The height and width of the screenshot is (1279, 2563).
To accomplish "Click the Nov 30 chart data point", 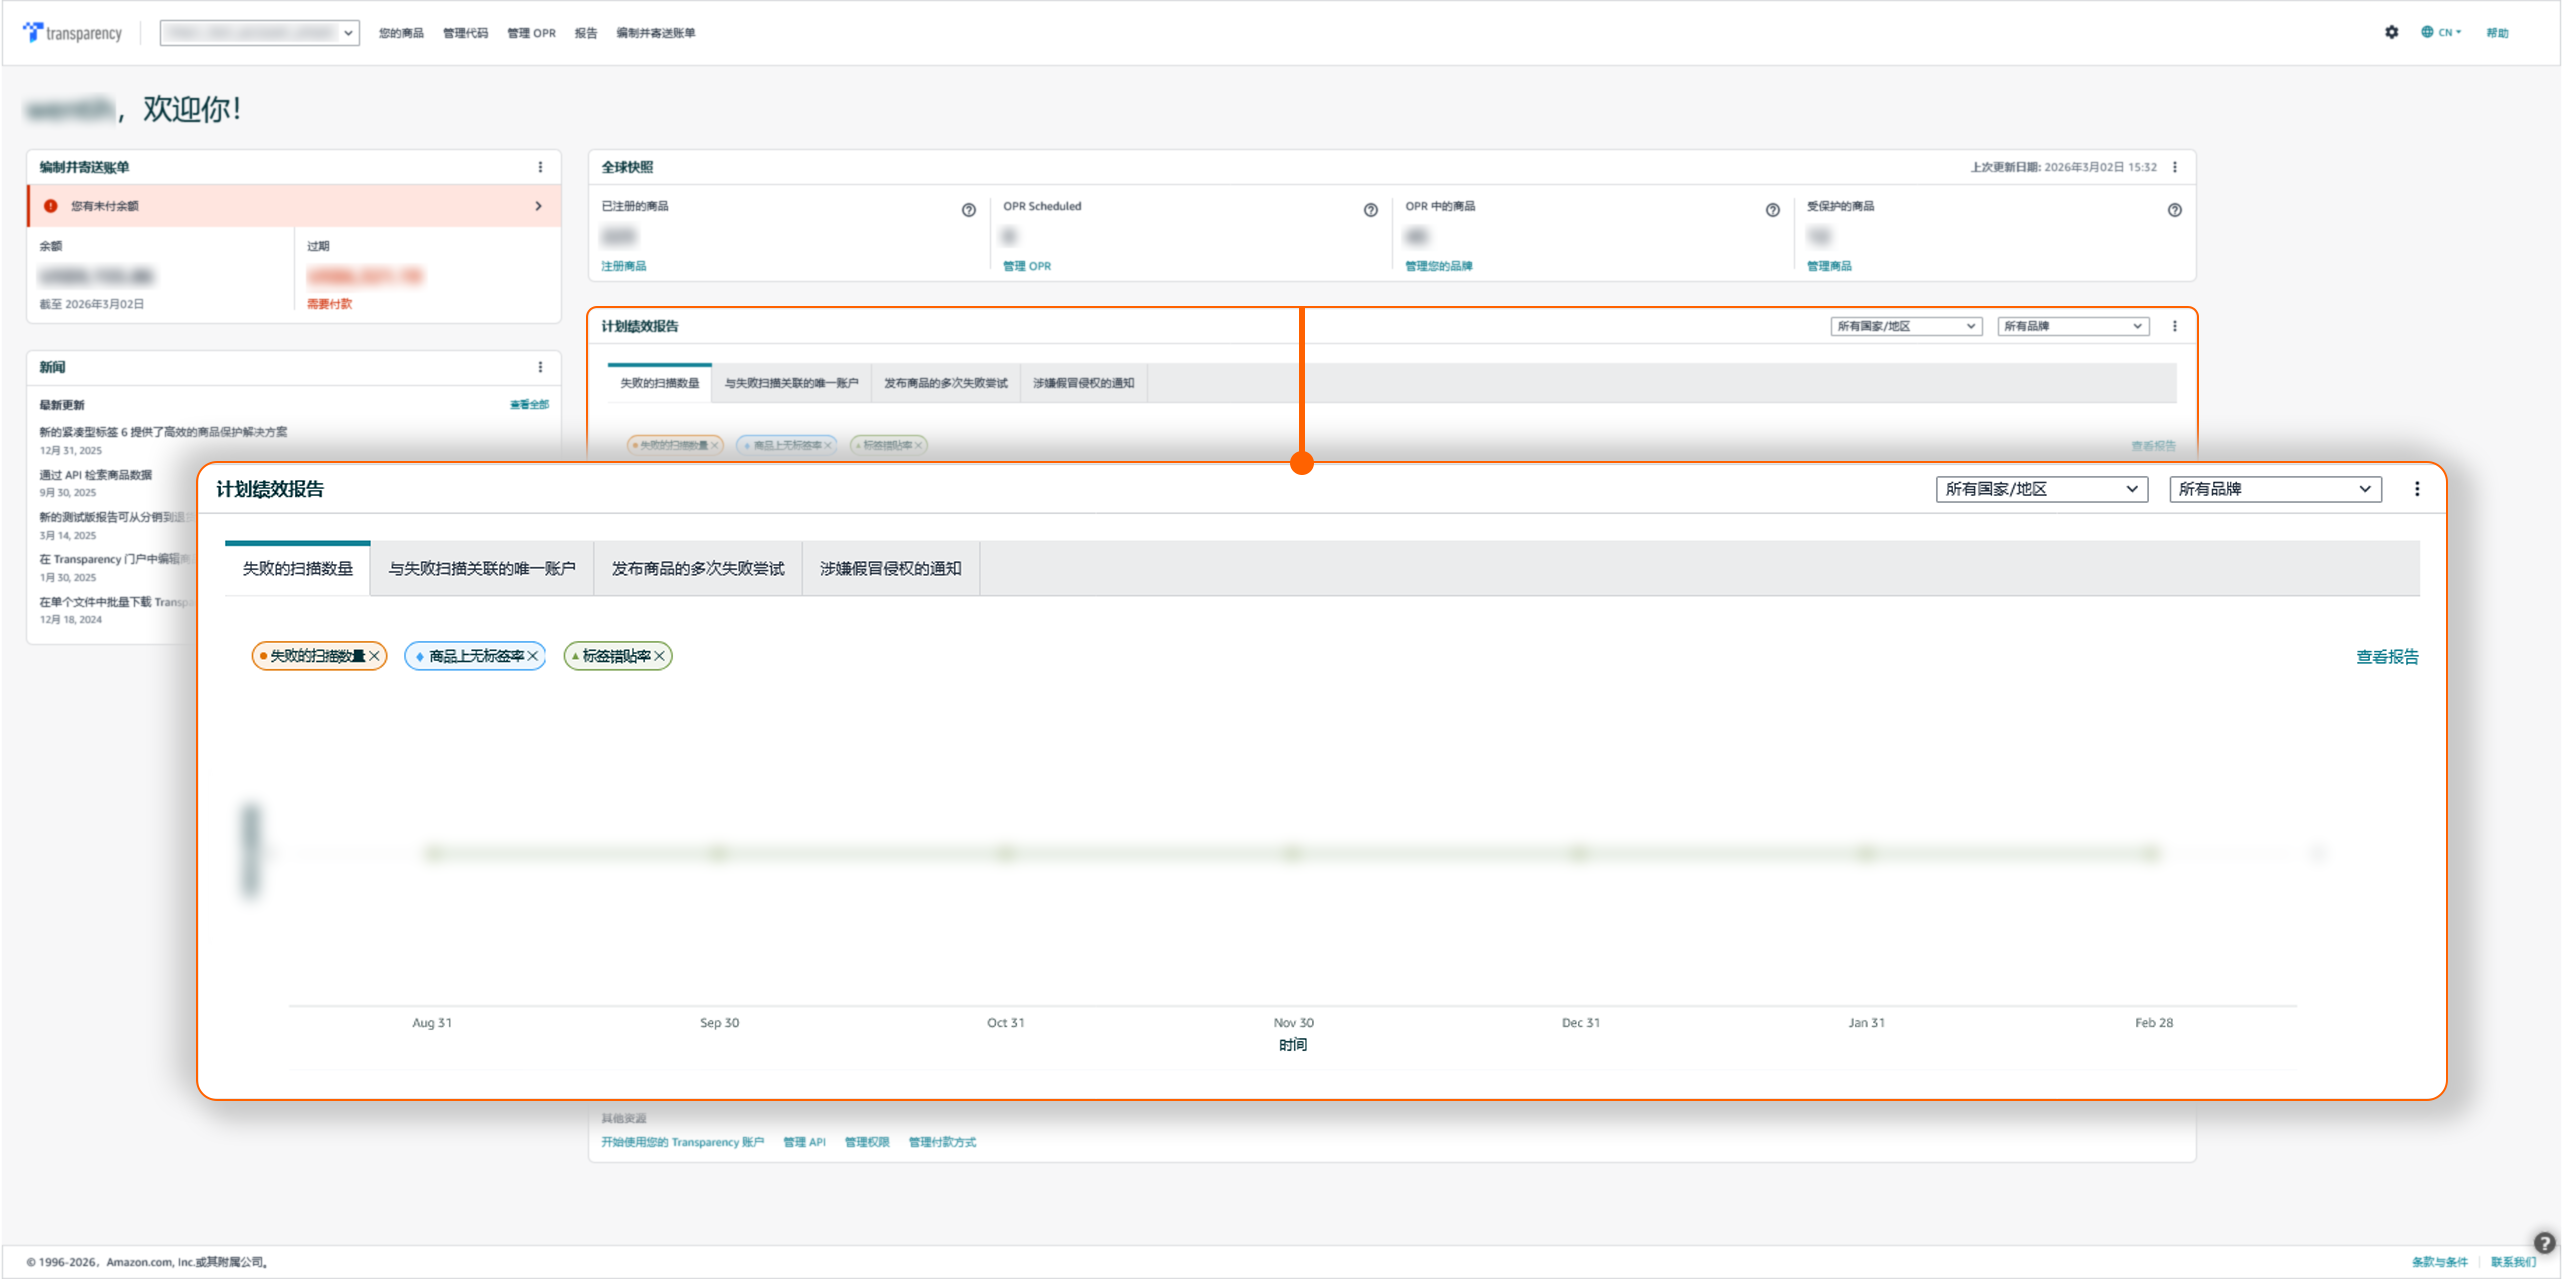I will tap(1293, 853).
